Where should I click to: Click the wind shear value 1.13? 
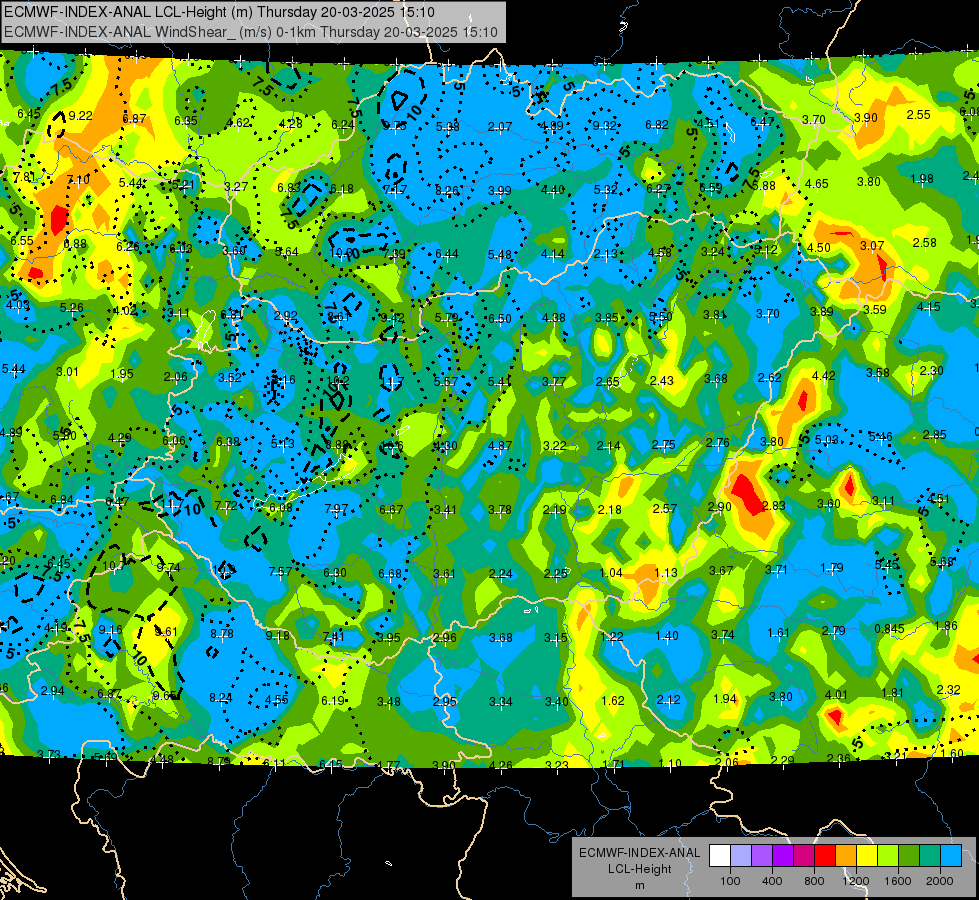point(666,572)
